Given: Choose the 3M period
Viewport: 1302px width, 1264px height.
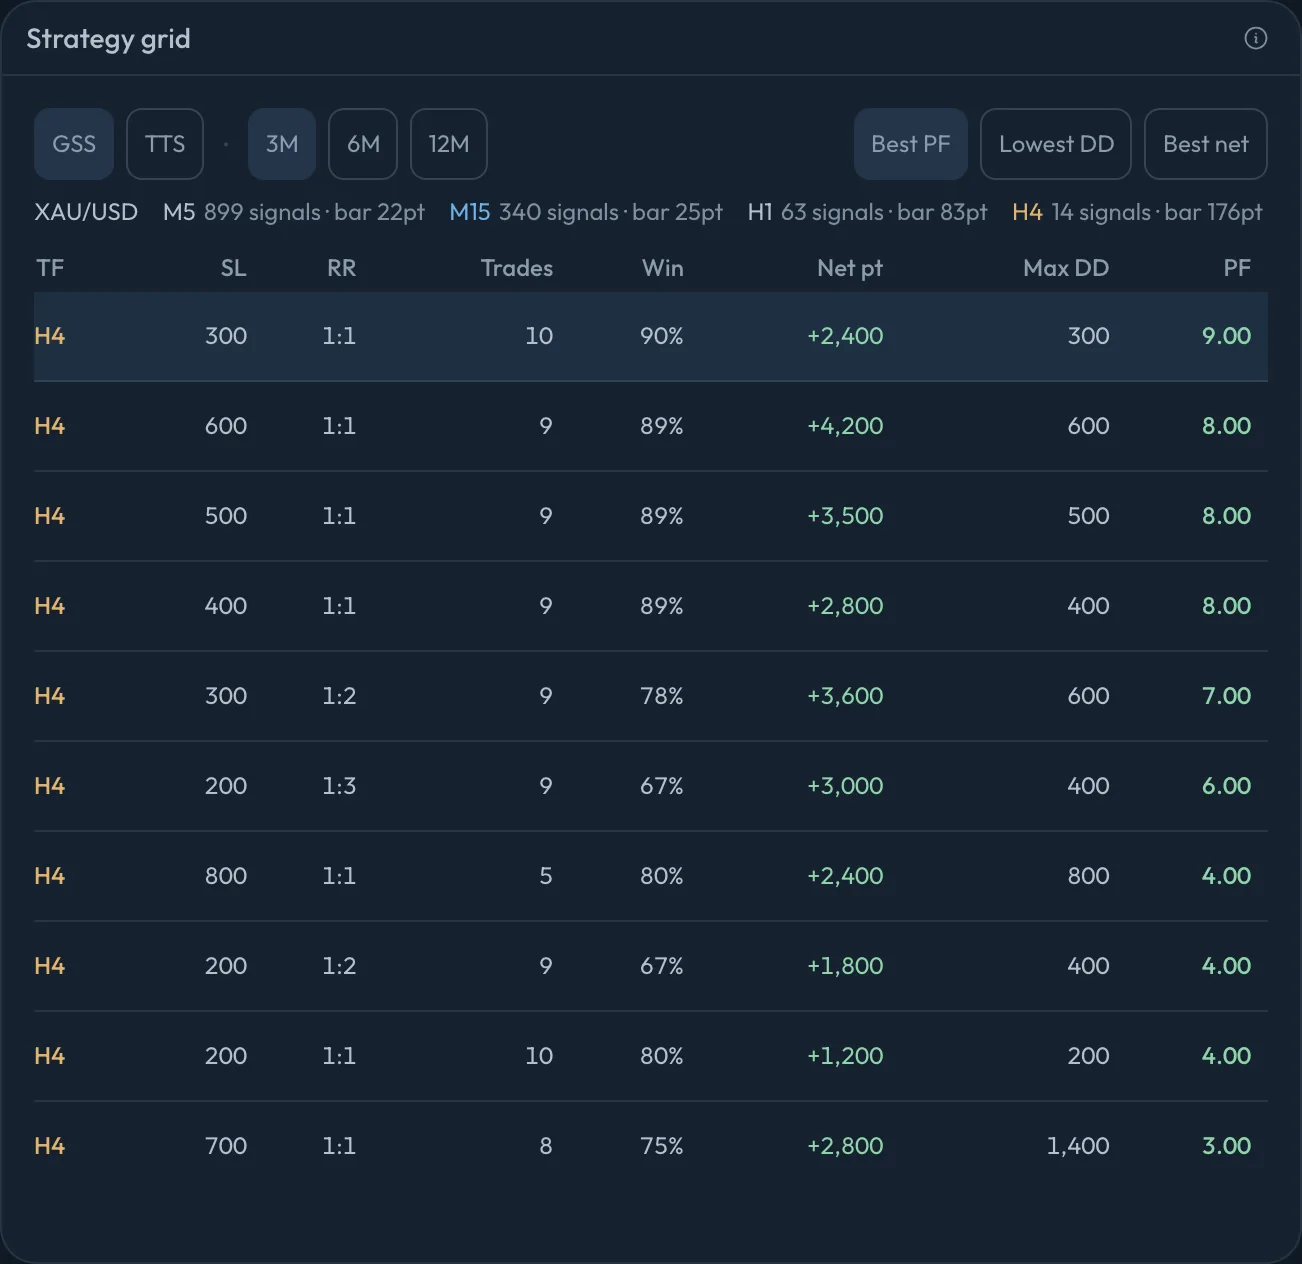Looking at the screenshot, I should pos(282,144).
